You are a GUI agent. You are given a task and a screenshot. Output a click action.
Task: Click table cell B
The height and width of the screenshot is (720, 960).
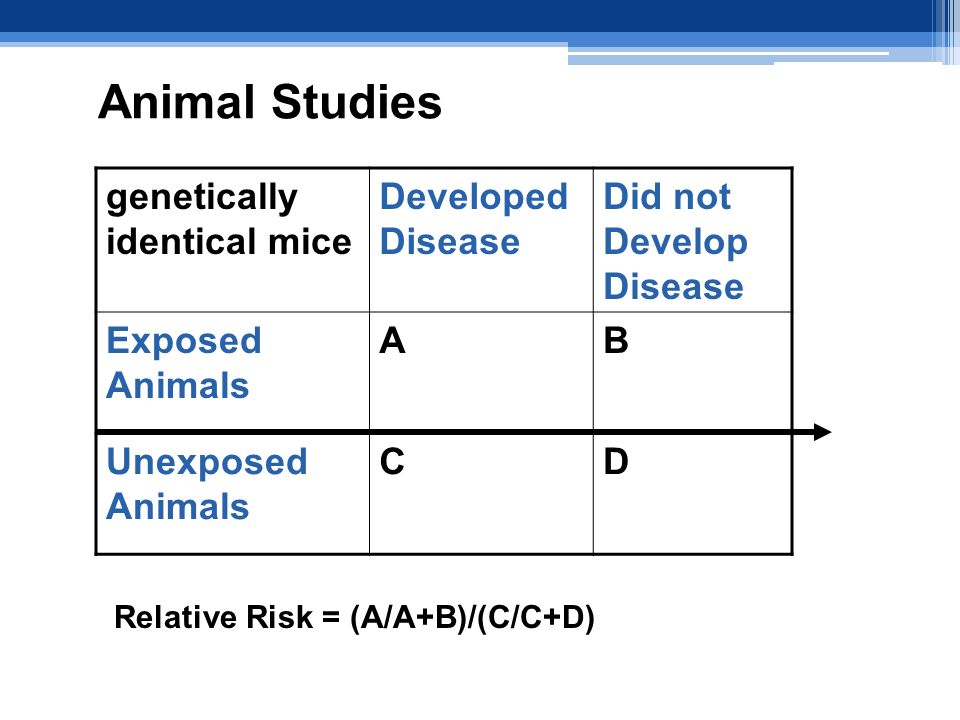point(692,371)
